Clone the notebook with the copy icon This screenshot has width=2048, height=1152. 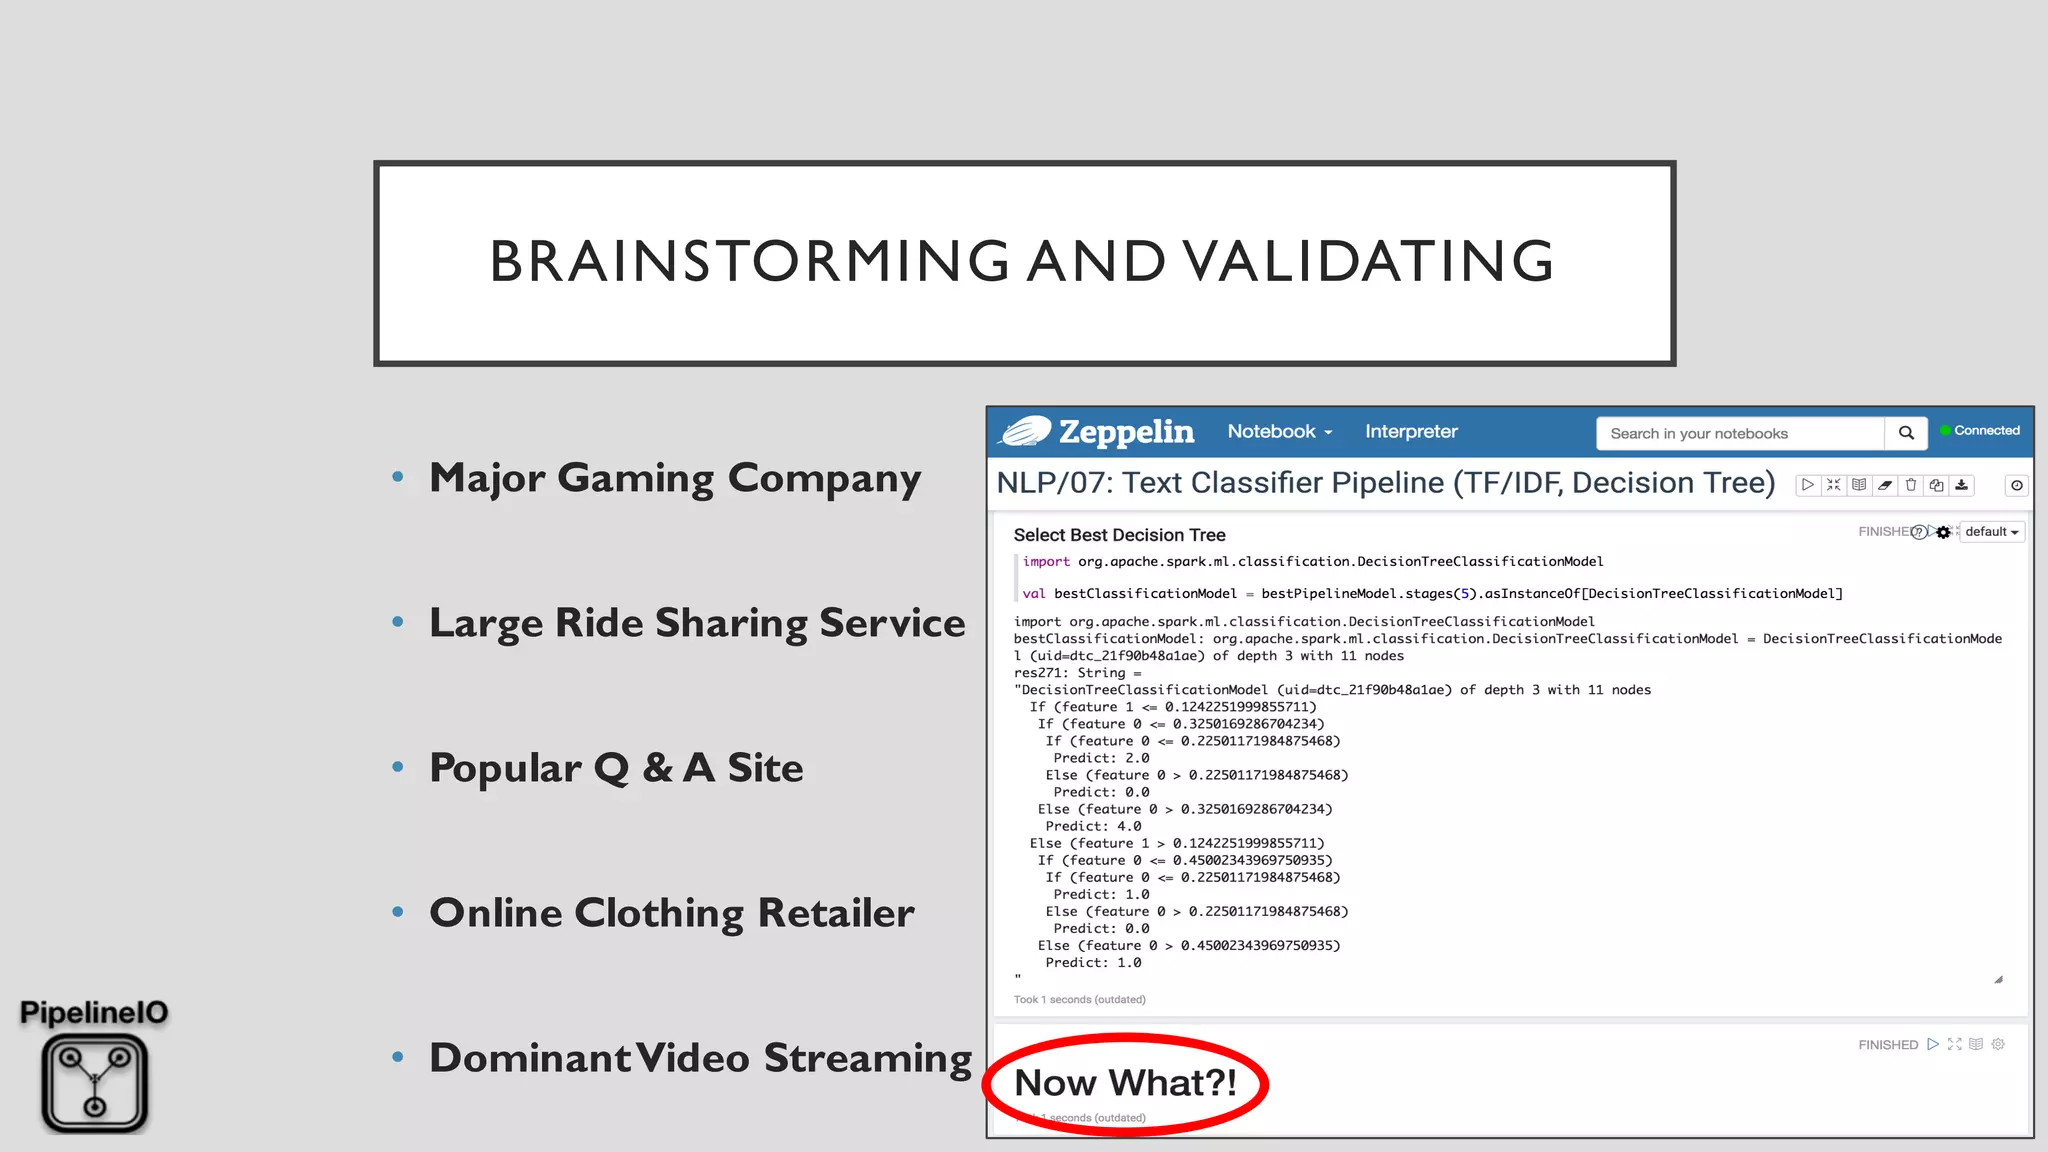[1937, 485]
